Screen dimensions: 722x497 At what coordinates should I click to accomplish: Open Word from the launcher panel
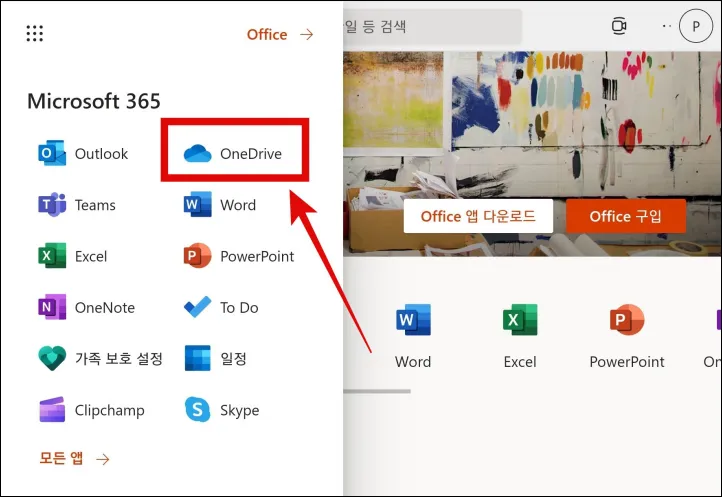point(220,205)
